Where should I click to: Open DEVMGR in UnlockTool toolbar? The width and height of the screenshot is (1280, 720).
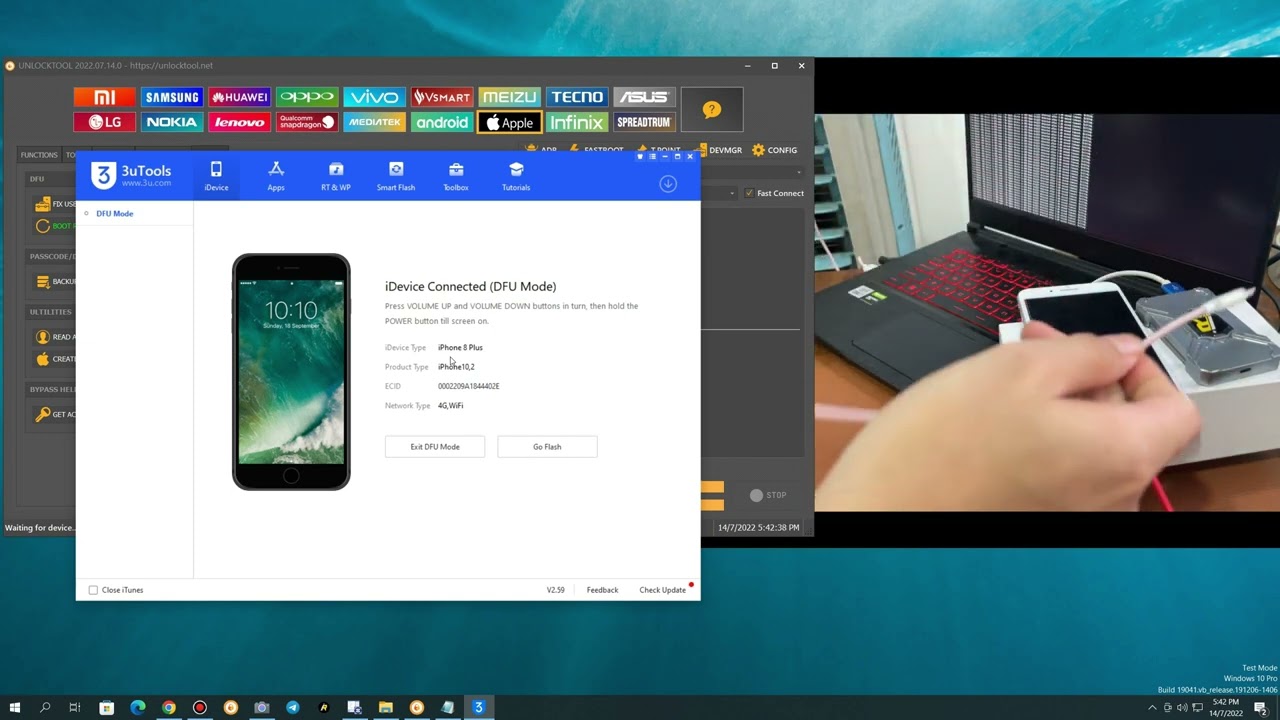(x=719, y=150)
